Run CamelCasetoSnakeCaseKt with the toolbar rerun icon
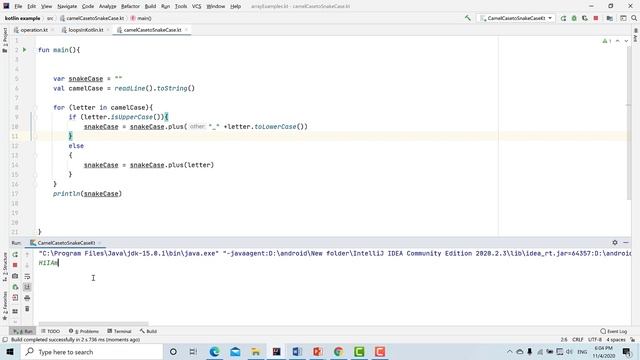The image size is (640, 360). point(563,18)
